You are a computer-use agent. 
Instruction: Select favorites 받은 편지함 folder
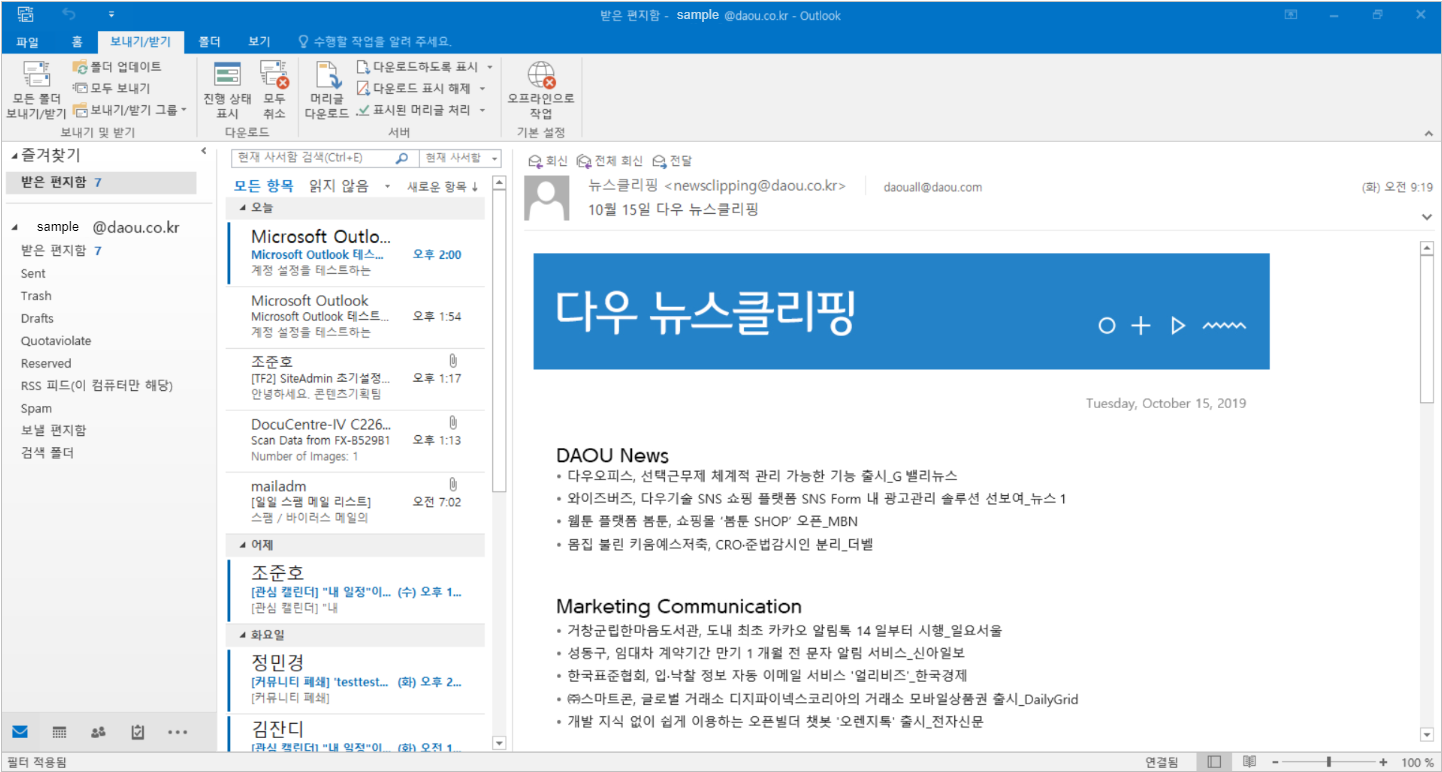click(100, 182)
